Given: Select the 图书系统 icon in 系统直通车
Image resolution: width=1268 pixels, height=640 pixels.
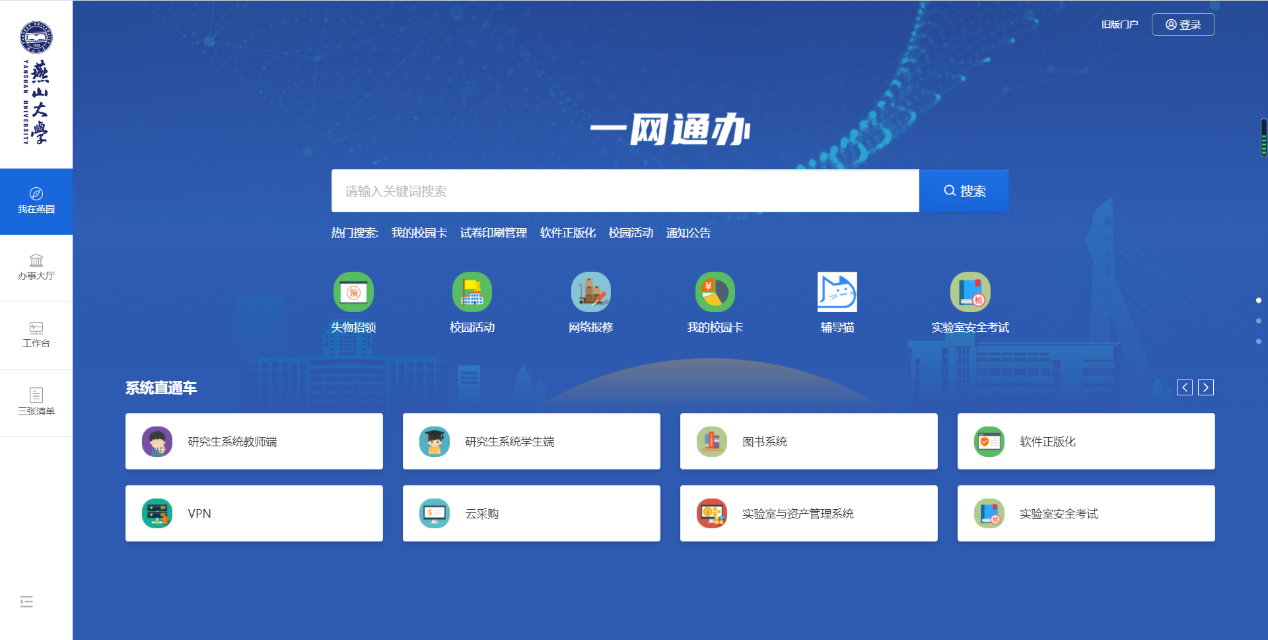Looking at the screenshot, I should [711, 441].
